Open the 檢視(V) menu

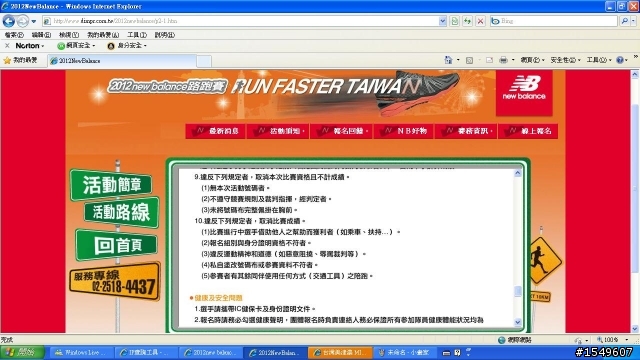[69, 35]
